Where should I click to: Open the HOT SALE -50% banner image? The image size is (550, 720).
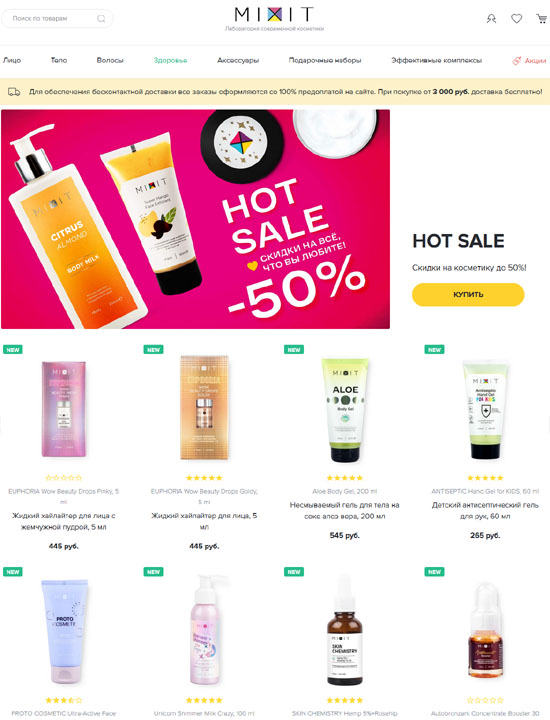(x=195, y=219)
